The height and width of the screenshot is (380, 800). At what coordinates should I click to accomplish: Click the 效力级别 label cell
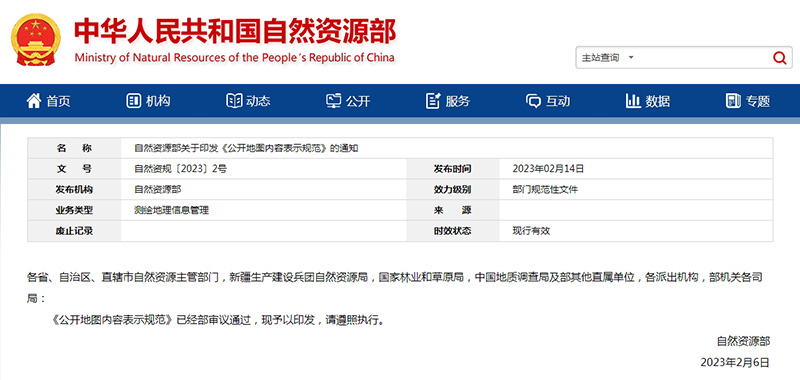pos(453,189)
